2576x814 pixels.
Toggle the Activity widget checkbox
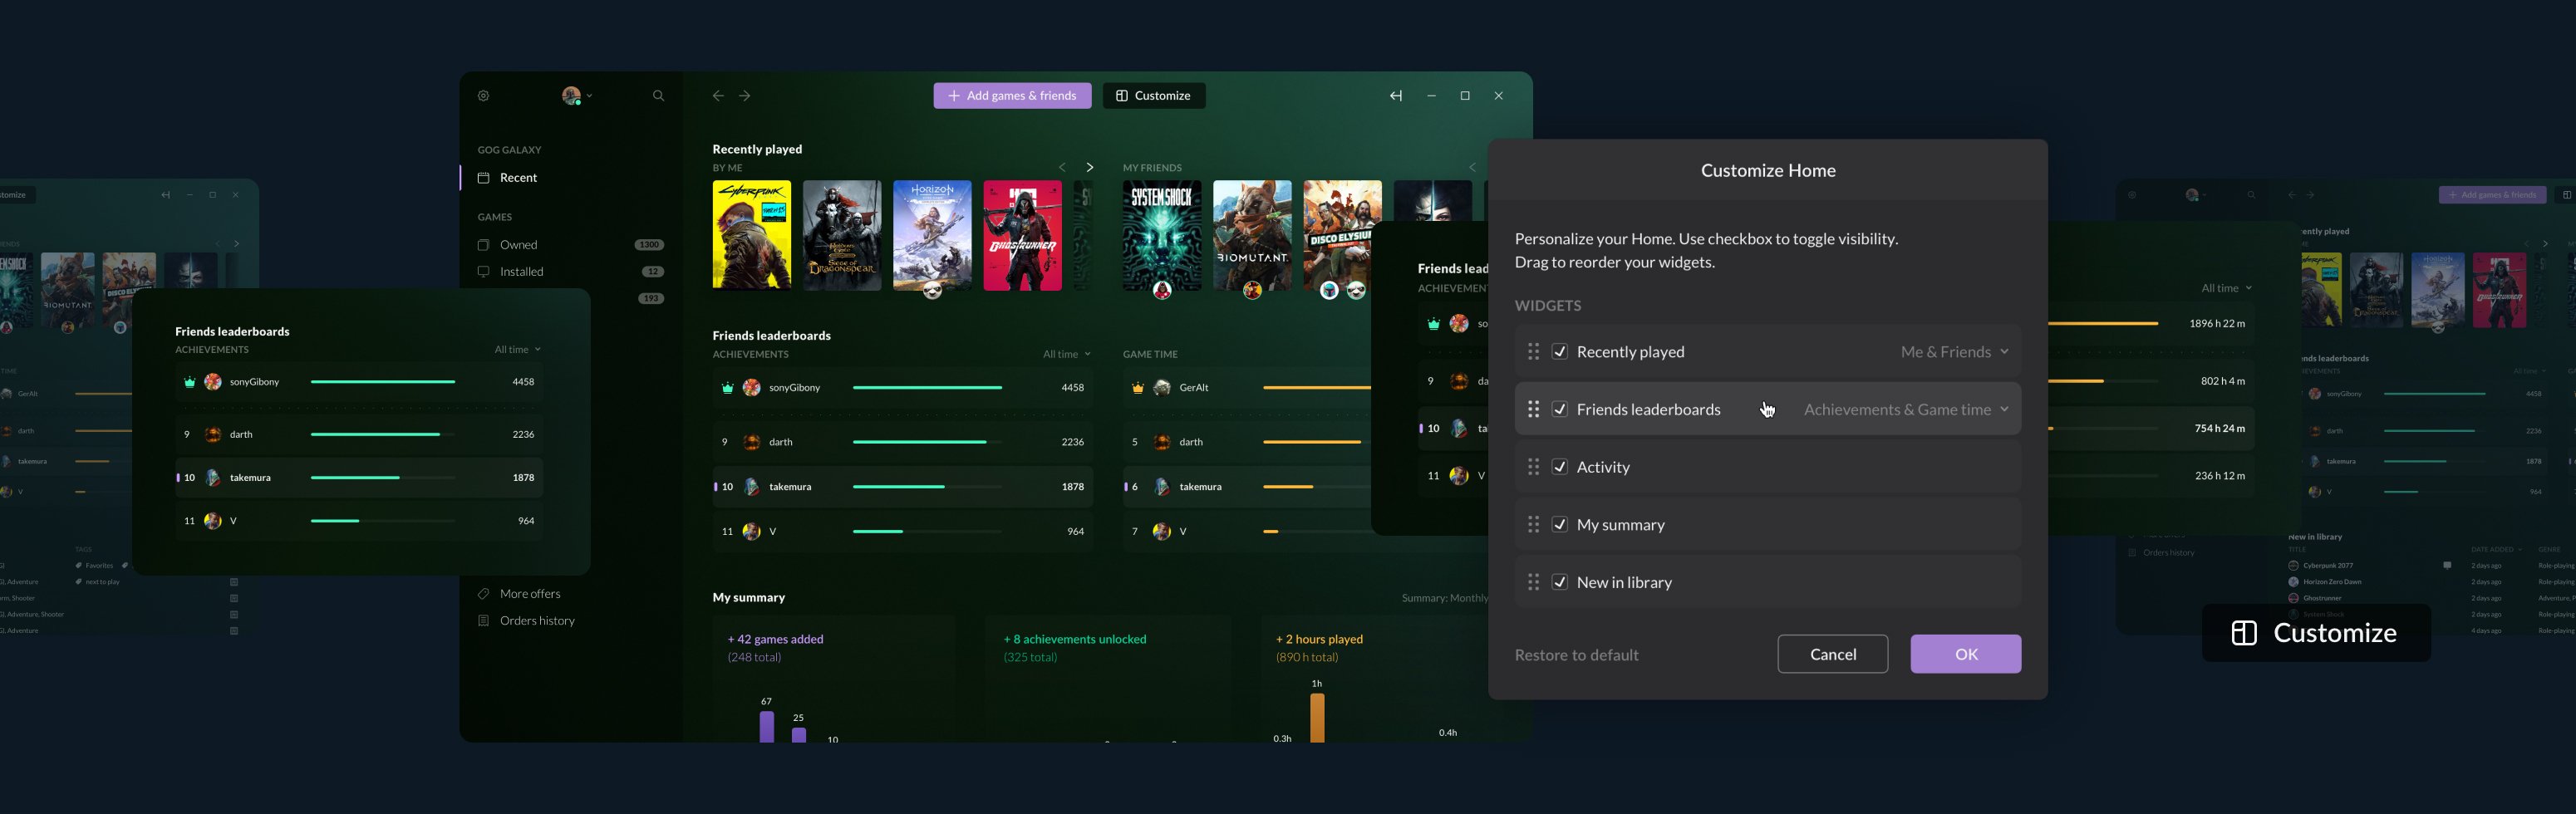(1559, 467)
